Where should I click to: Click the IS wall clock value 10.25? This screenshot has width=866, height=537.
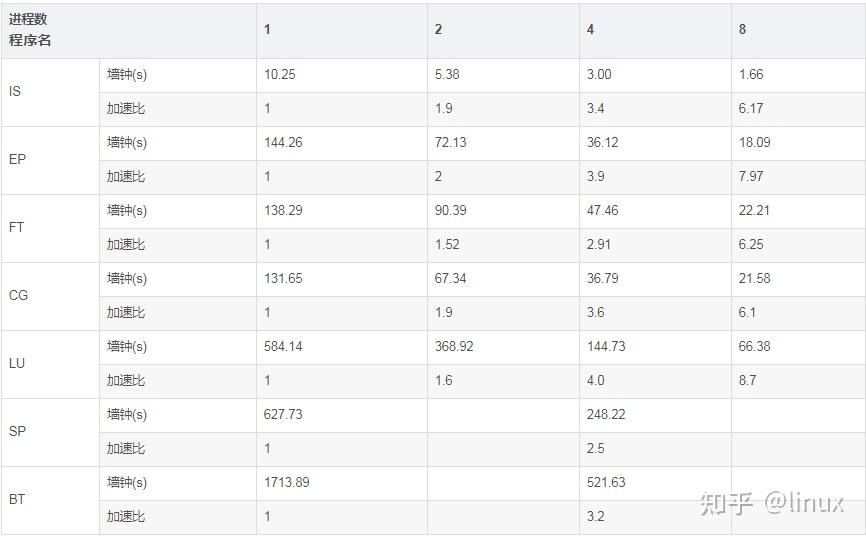pos(280,75)
